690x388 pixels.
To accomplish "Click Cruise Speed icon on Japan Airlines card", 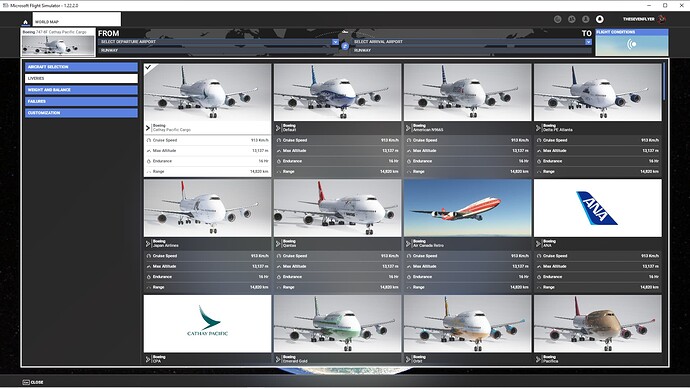I will pyautogui.click(x=149, y=256).
